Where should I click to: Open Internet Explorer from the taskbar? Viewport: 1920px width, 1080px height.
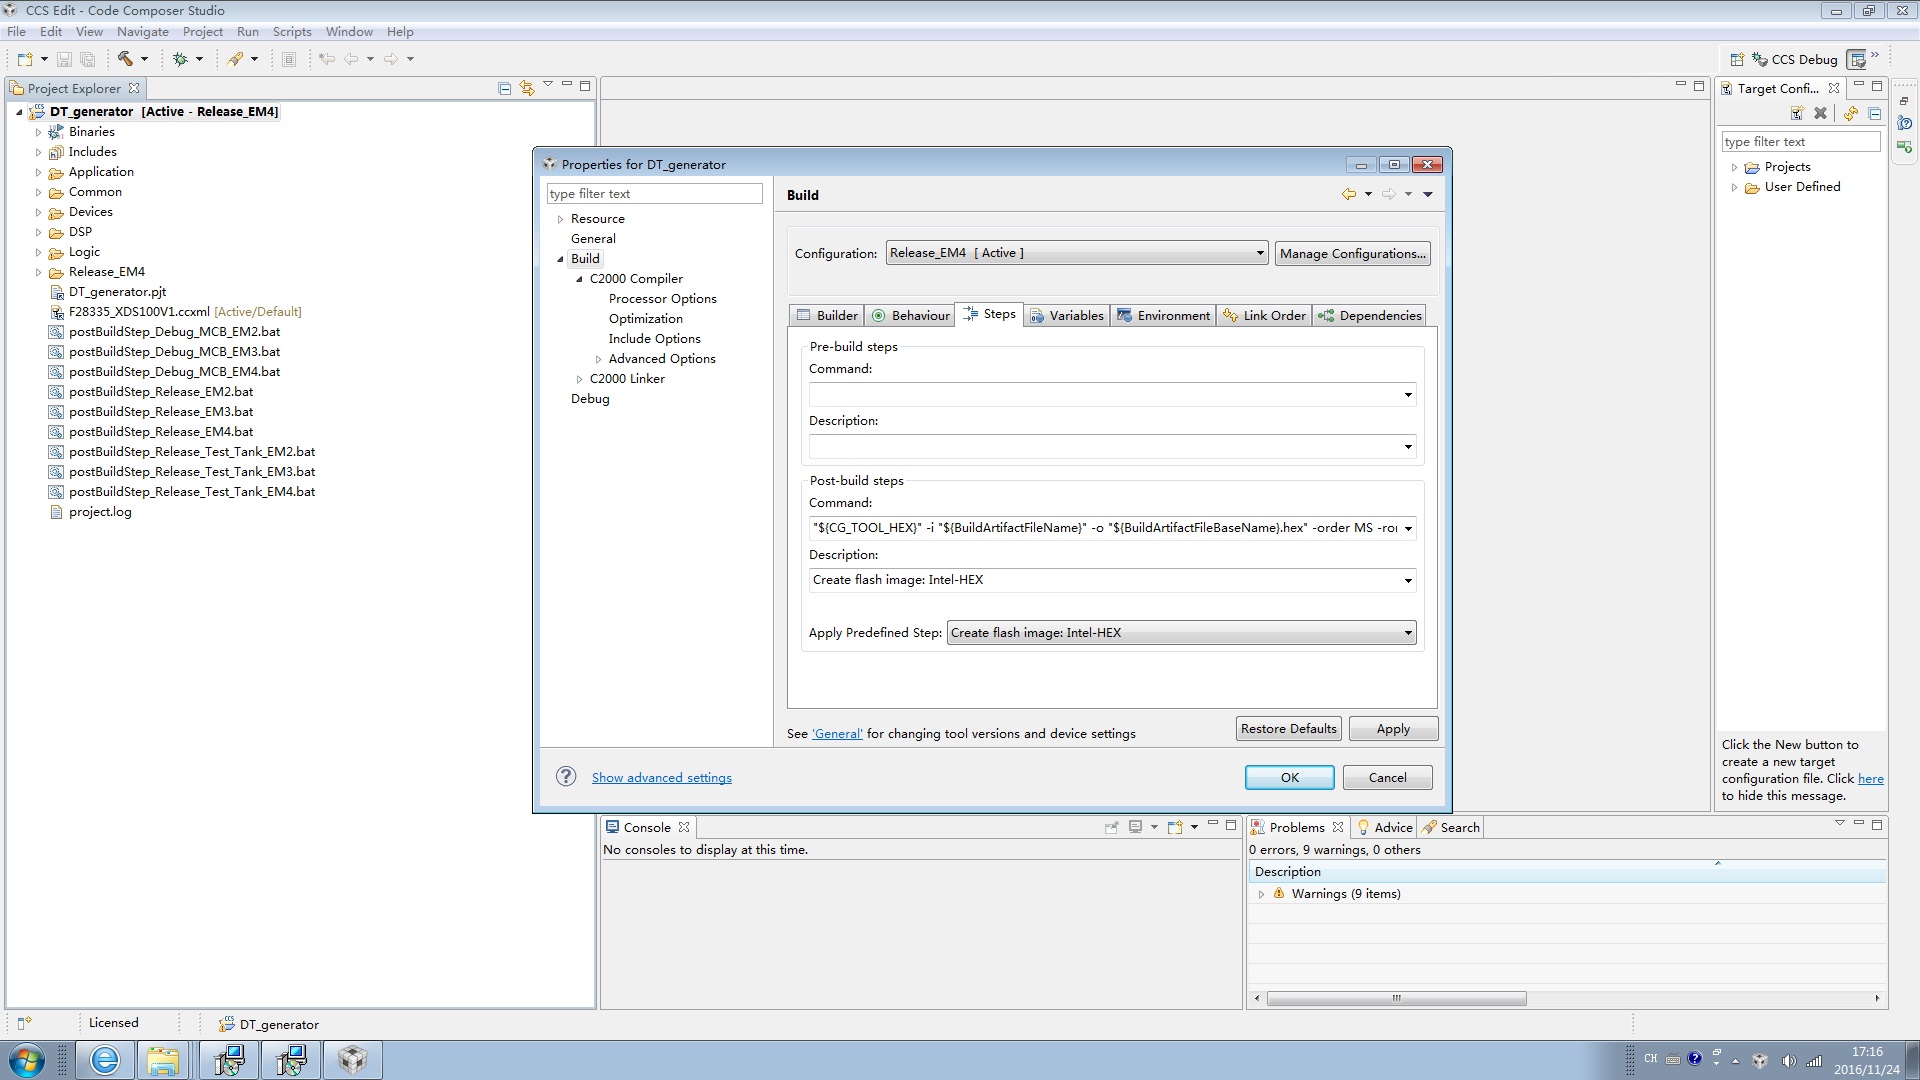tap(104, 1060)
